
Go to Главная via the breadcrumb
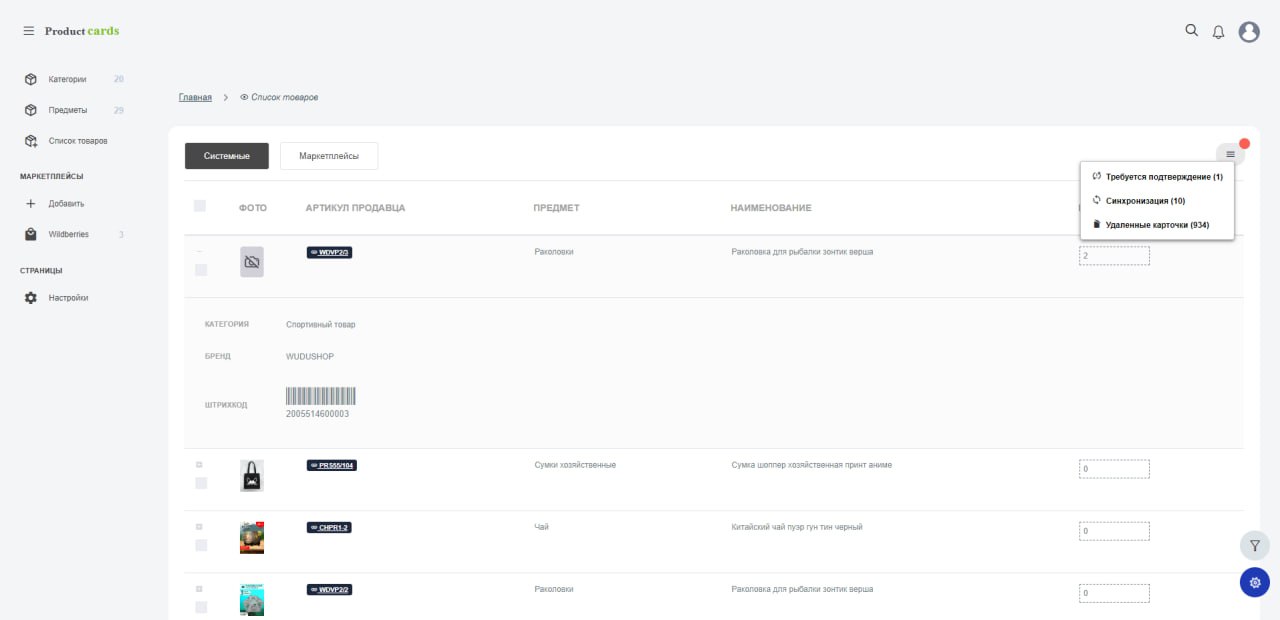195,97
